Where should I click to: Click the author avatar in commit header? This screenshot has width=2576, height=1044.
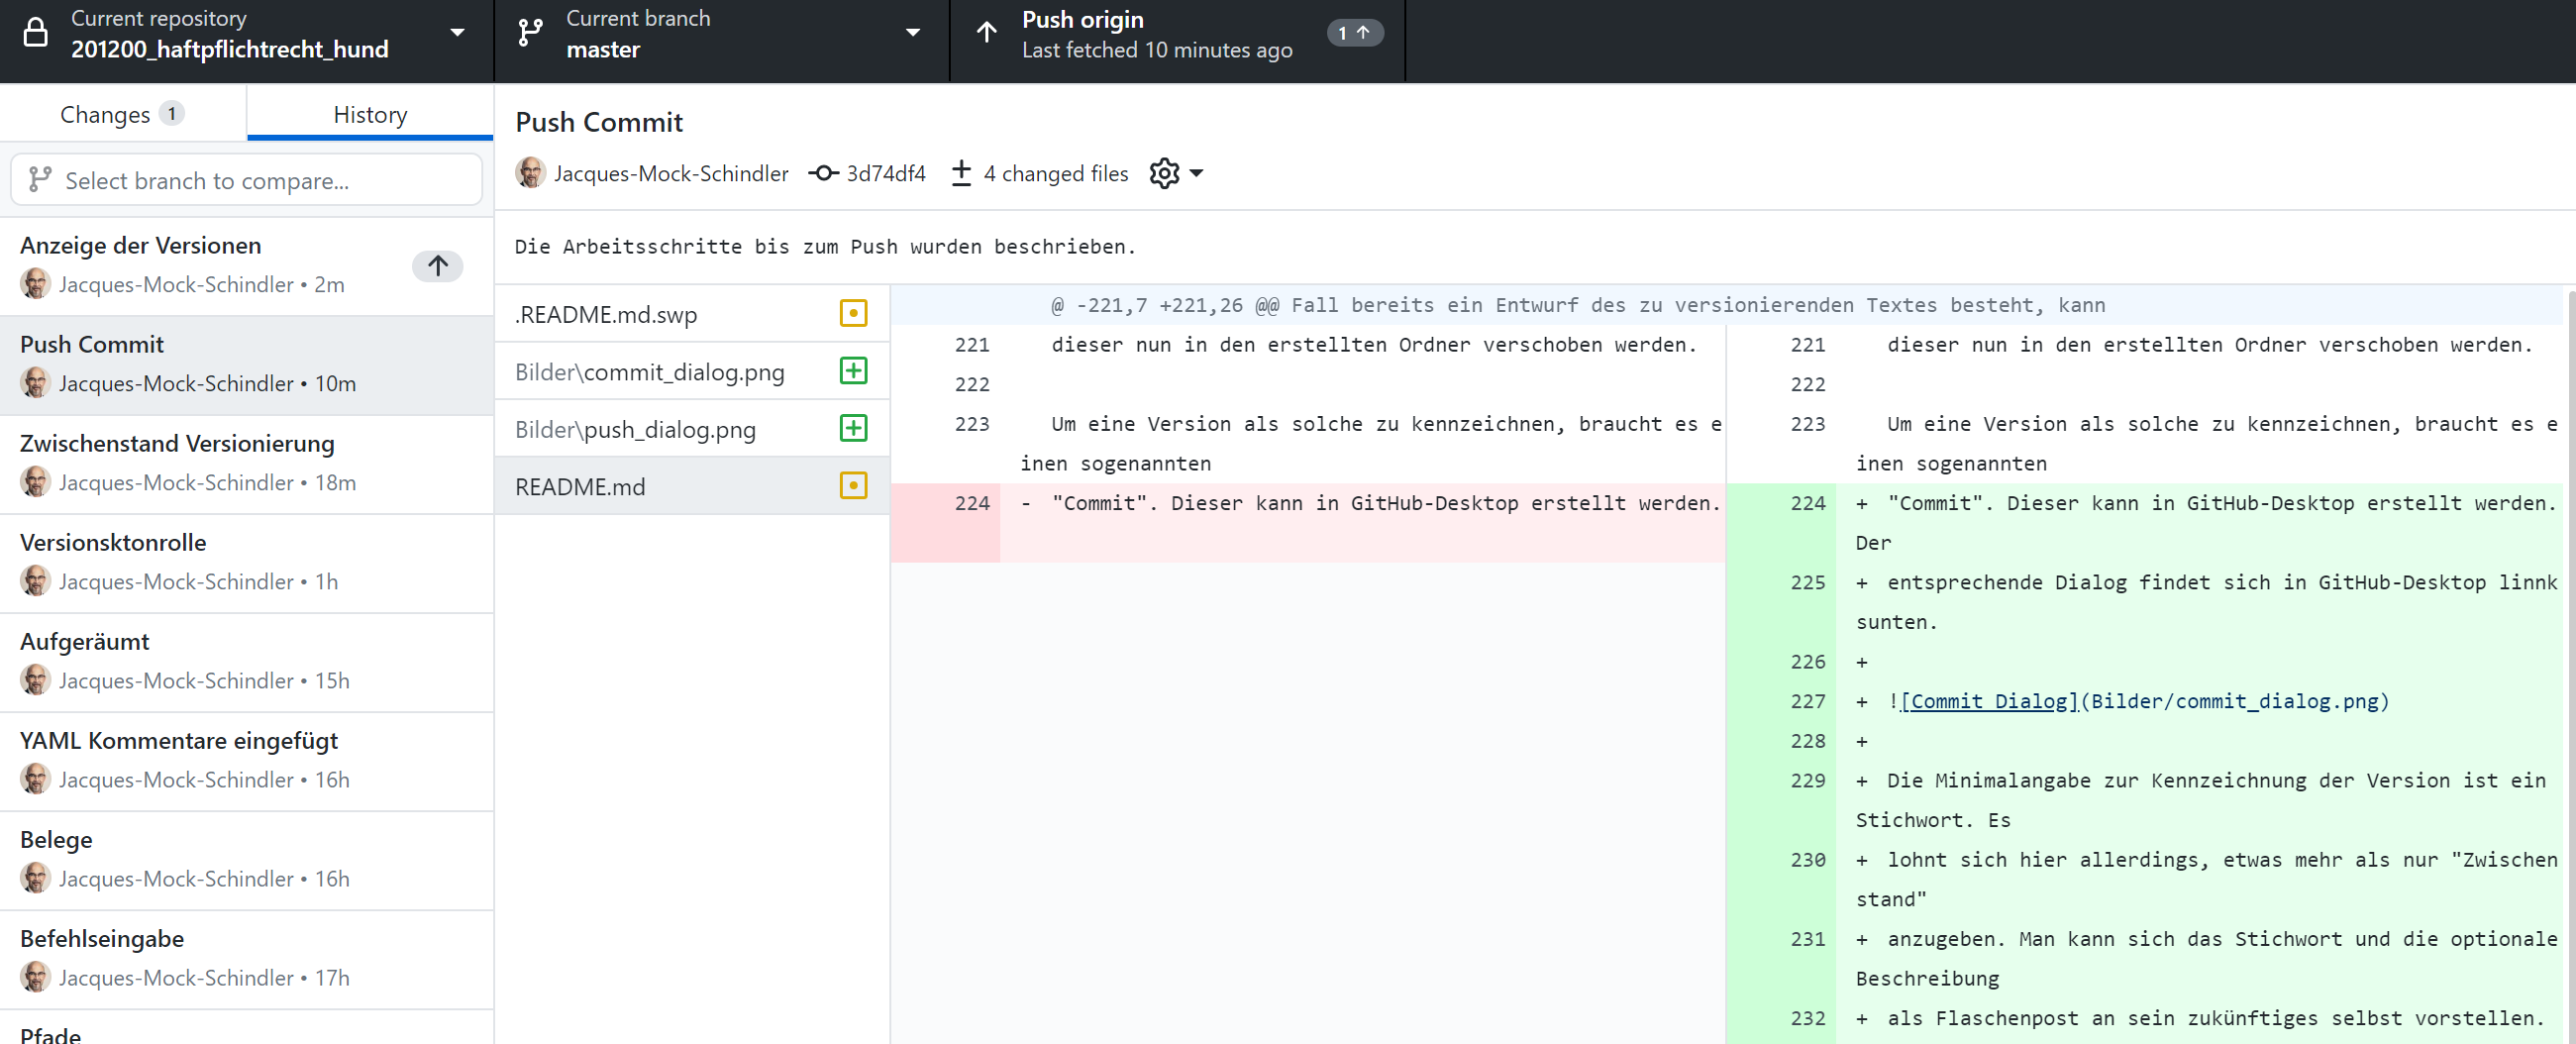click(530, 173)
